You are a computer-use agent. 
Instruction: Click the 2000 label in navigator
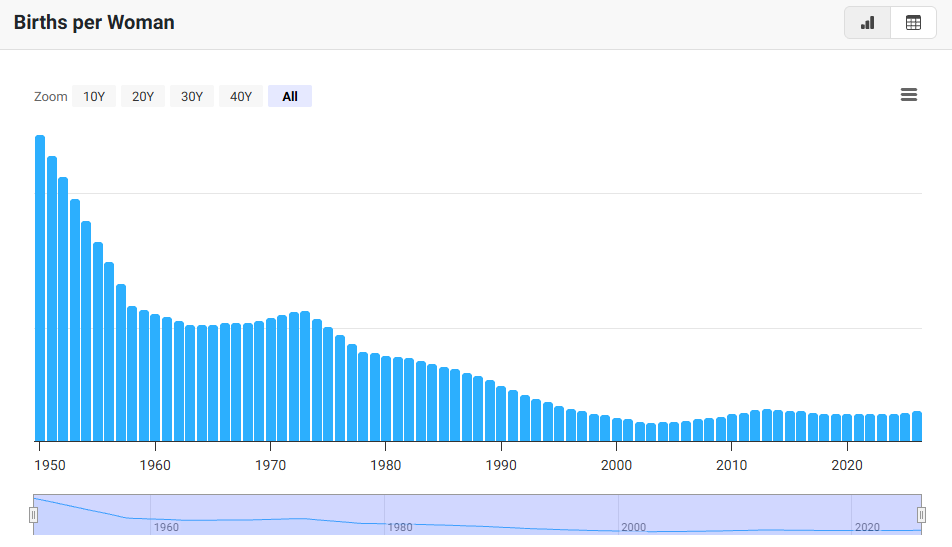[x=634, y=527]
